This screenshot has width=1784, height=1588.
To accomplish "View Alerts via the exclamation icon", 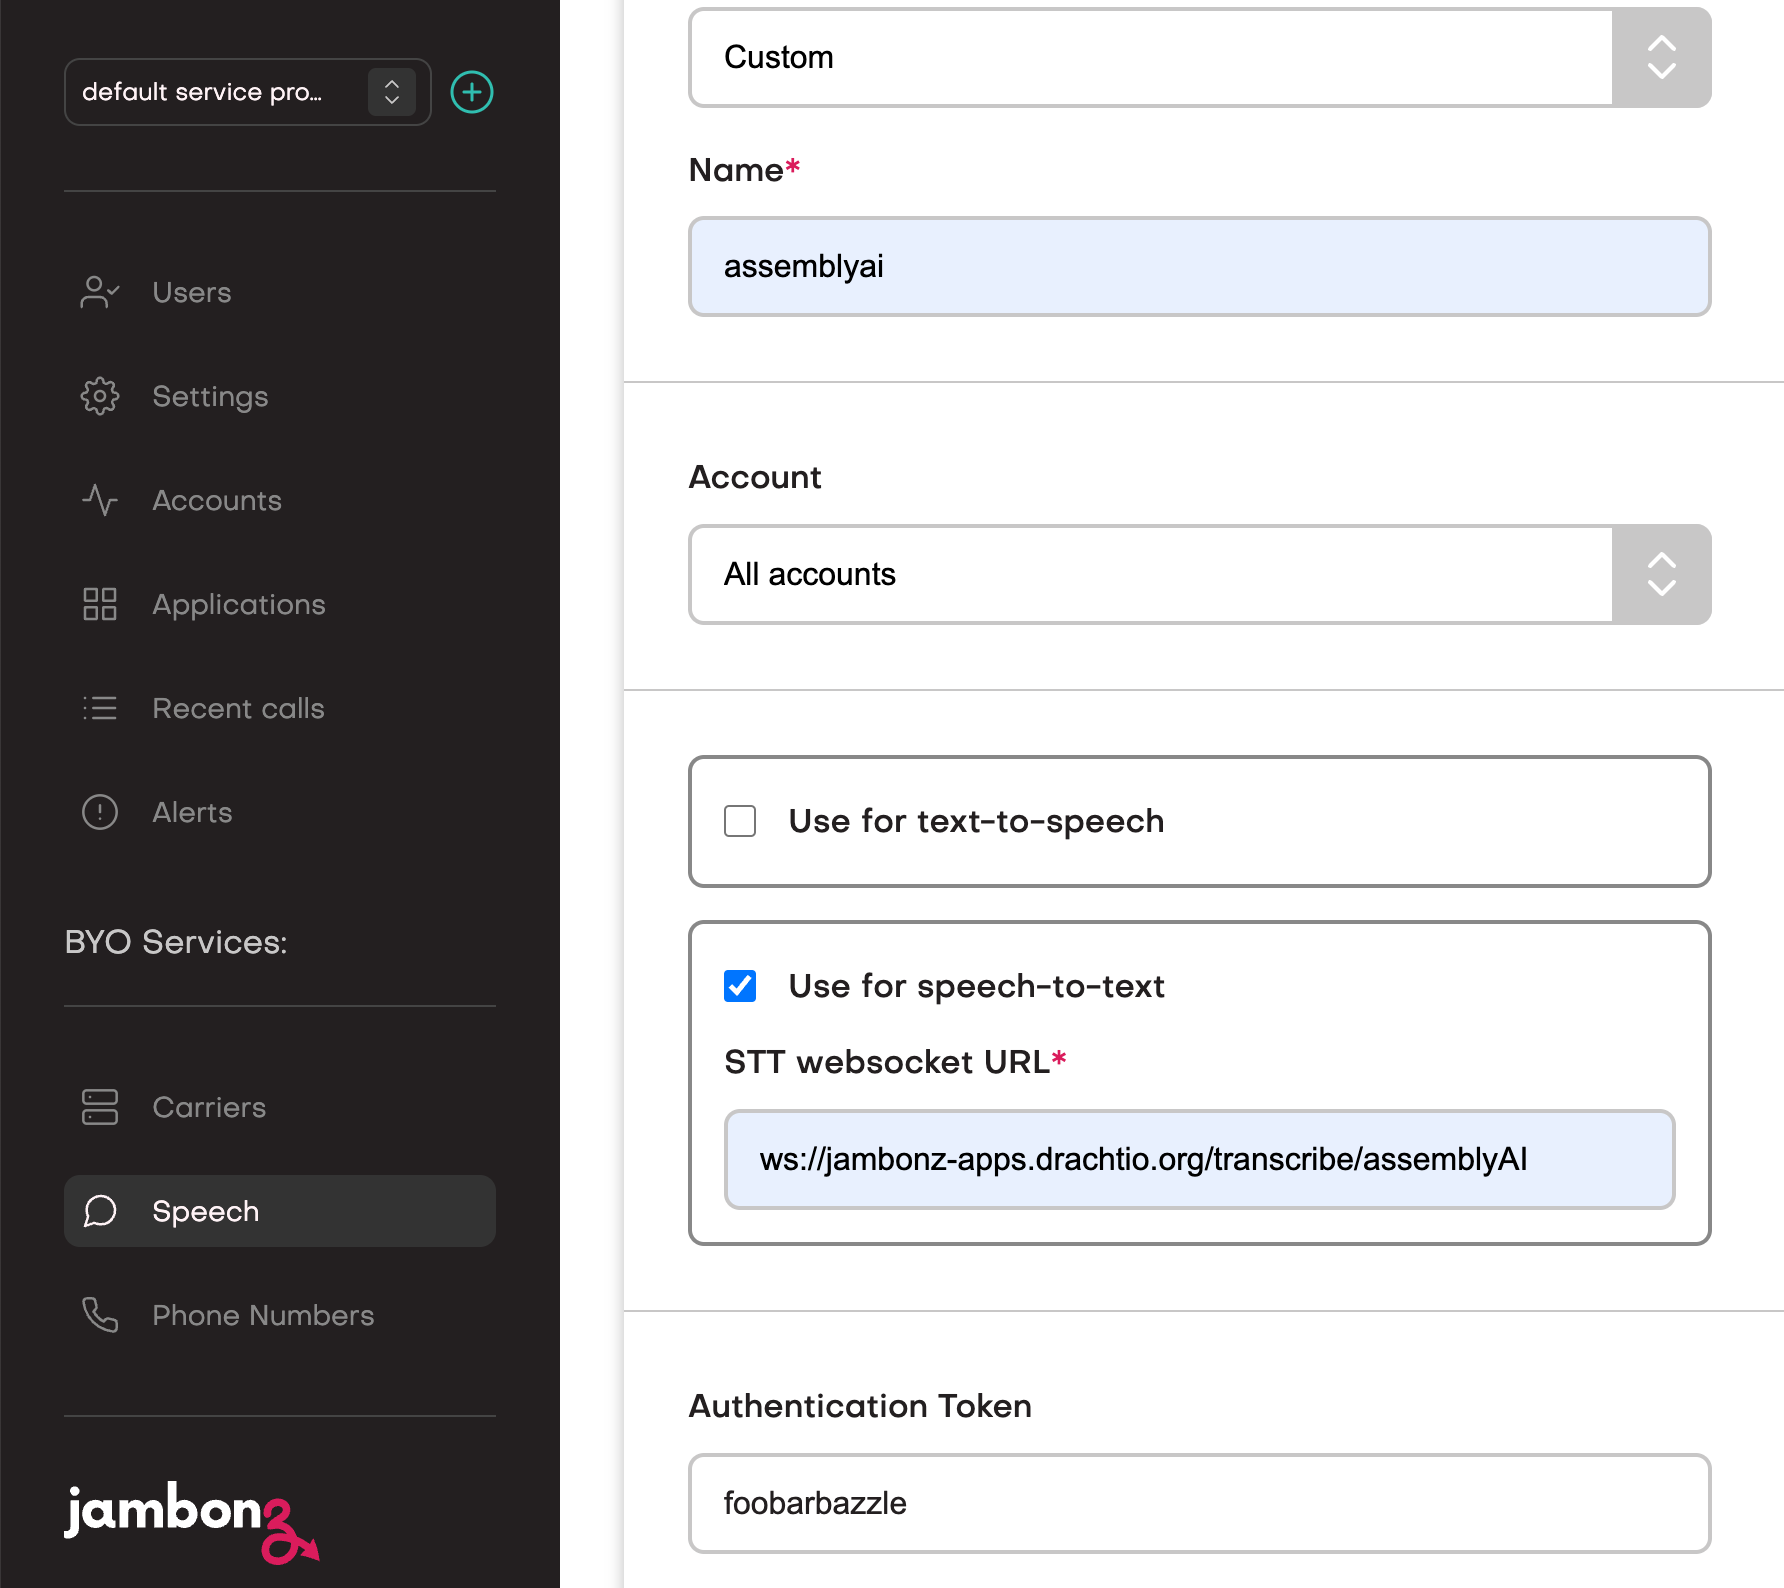I will tap(98, 812).
